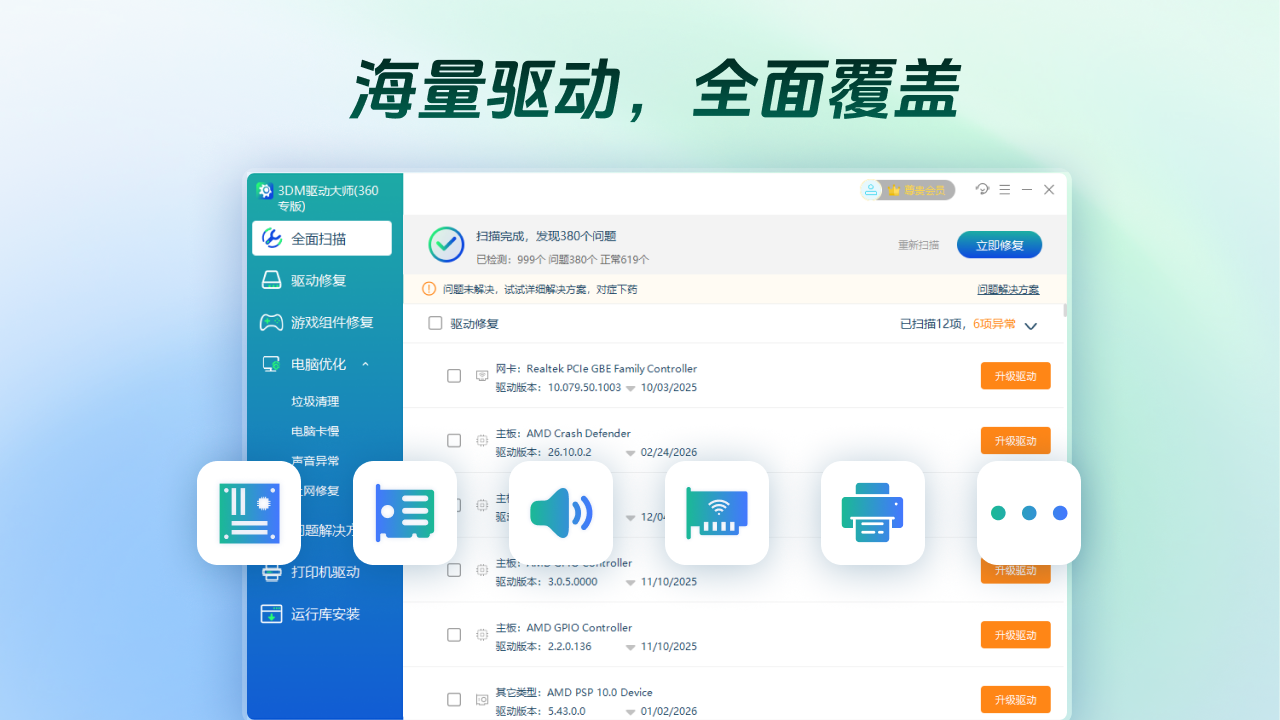Image resolution: width=1280 pixels, height=720 pixels.
Task: Open 驱动修复 via its sidebar drive icon
Action: 271,280
